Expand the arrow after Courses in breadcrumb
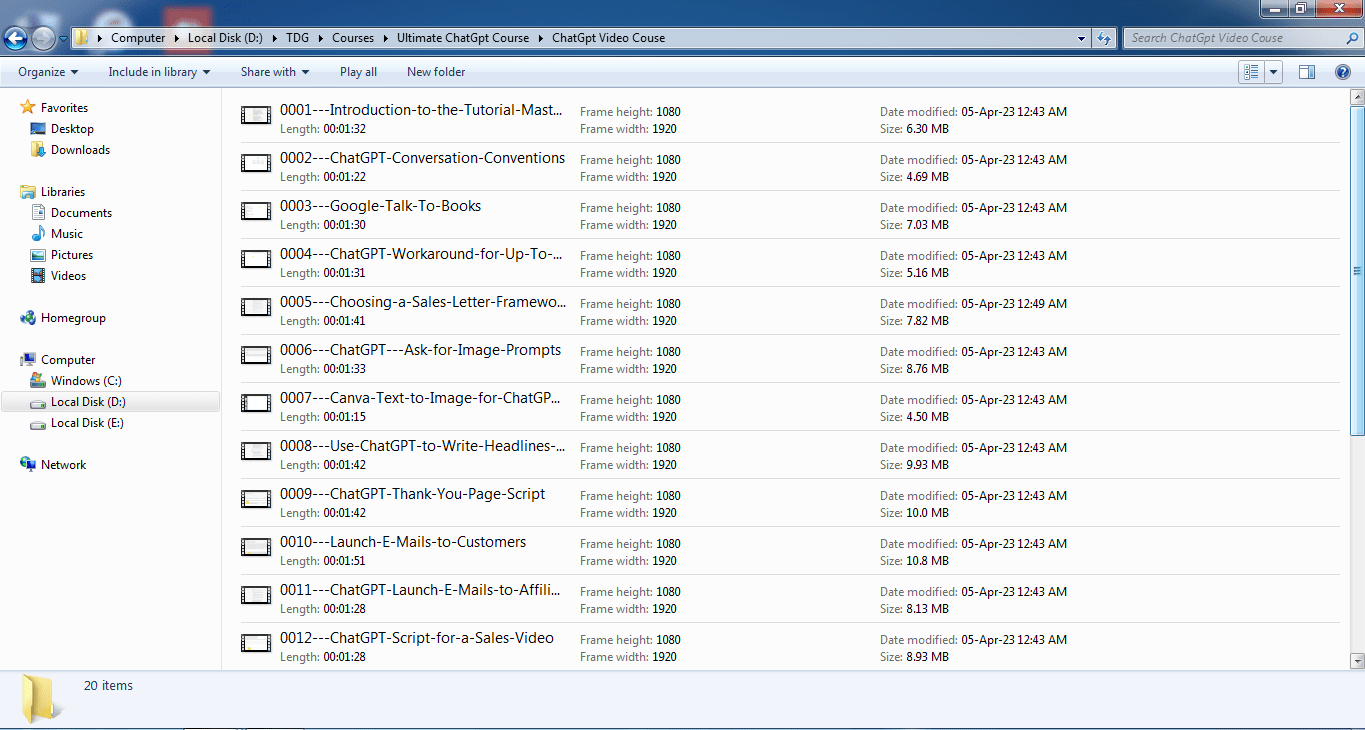 385,38
